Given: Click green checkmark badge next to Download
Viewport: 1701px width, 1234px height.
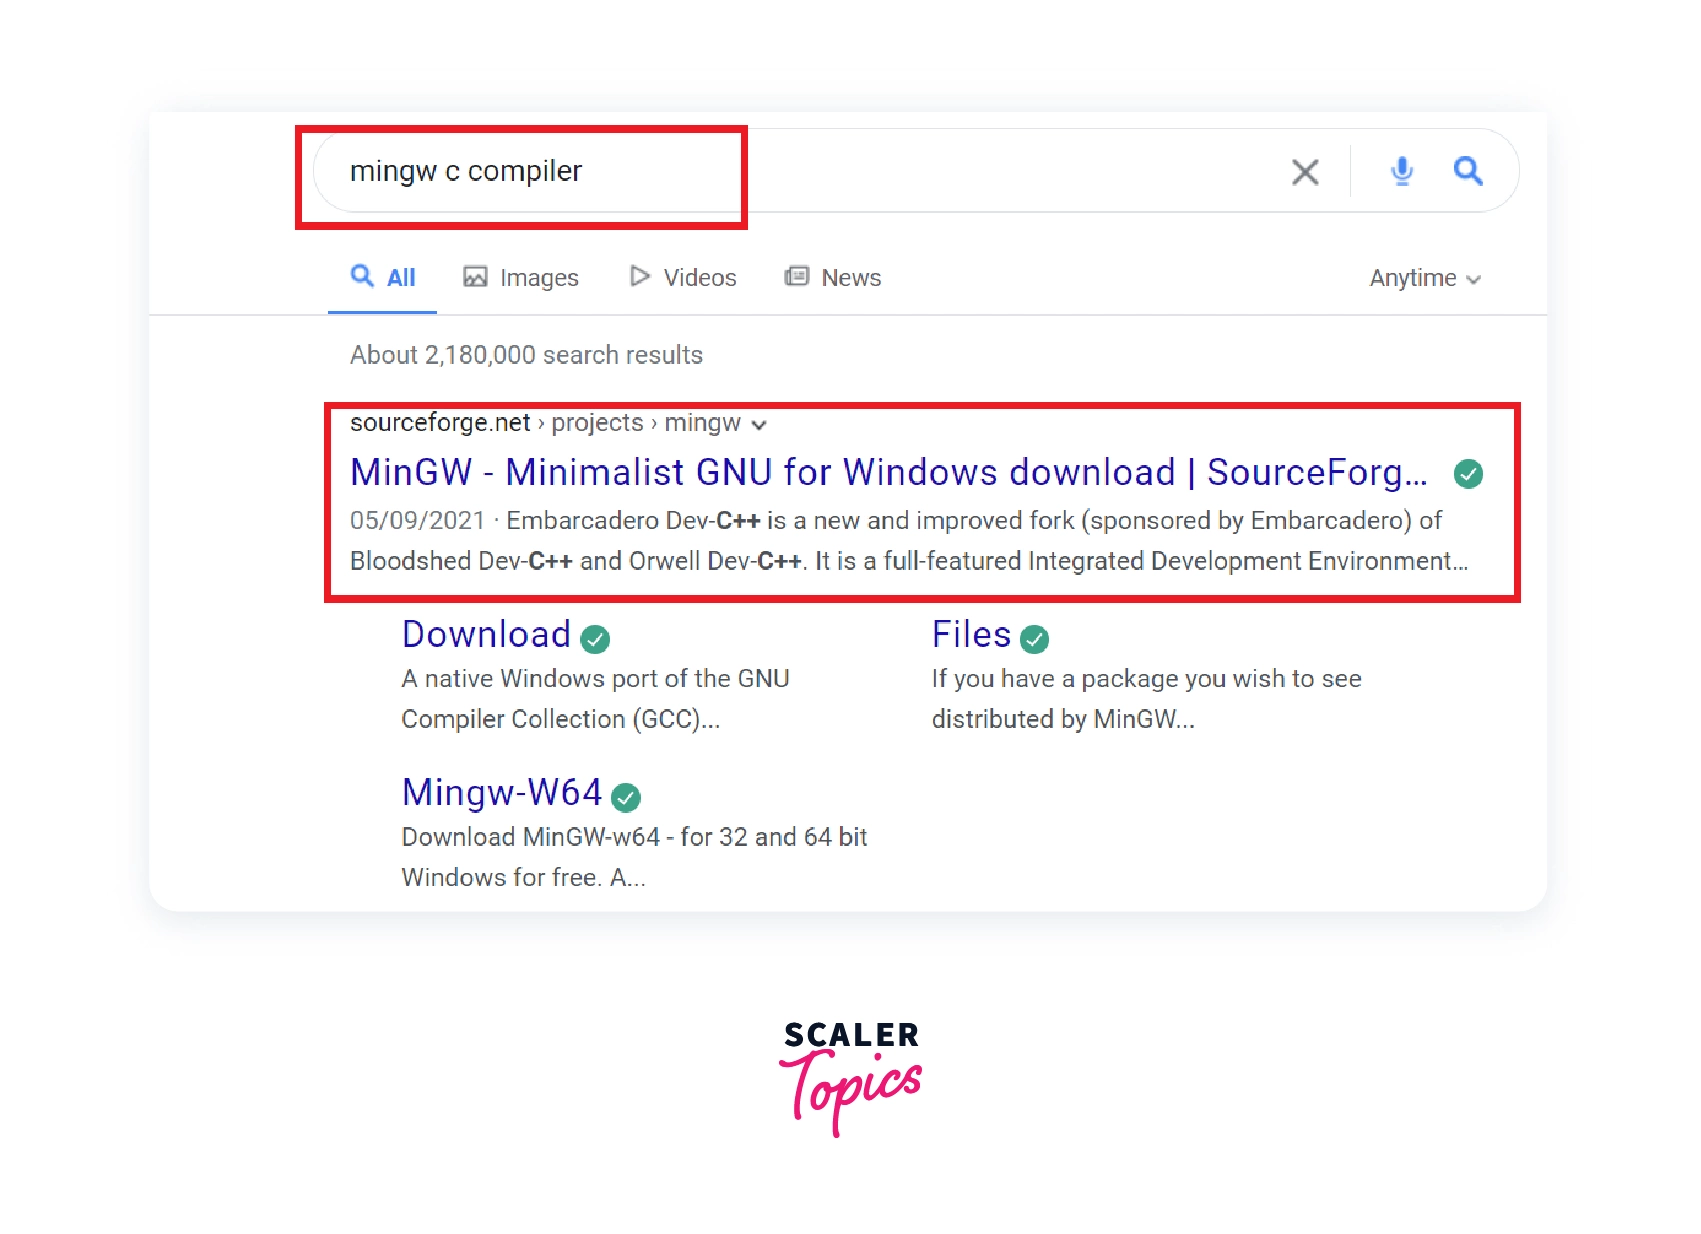Looking at the screenshot, I should pos(595,639).
